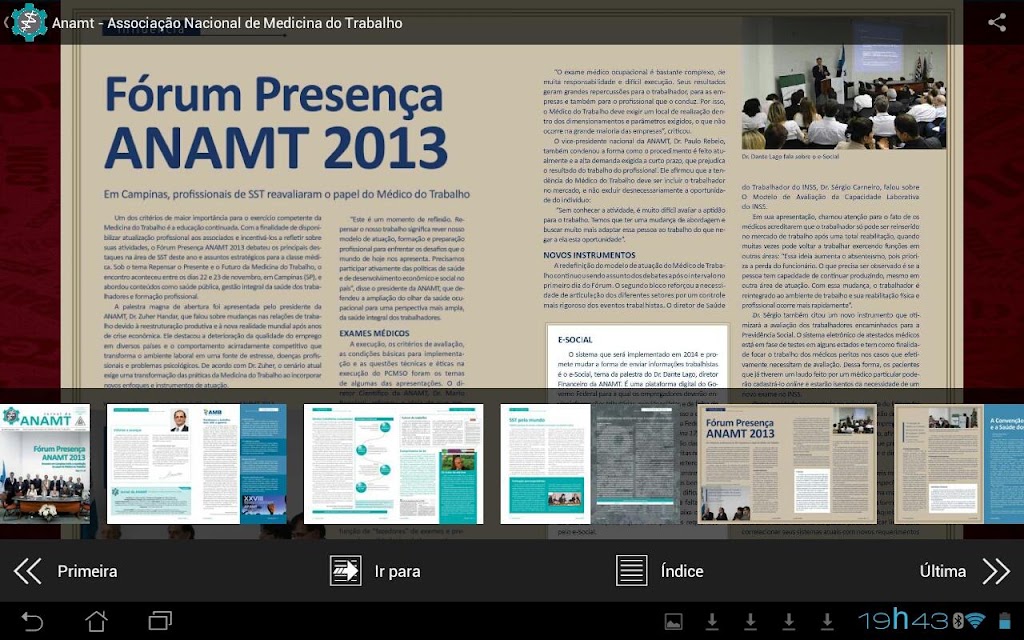Tap the NOVOS INSTRUMENTOS subheading
This screenshot has width=1024, height=640.
pos(589,255)
